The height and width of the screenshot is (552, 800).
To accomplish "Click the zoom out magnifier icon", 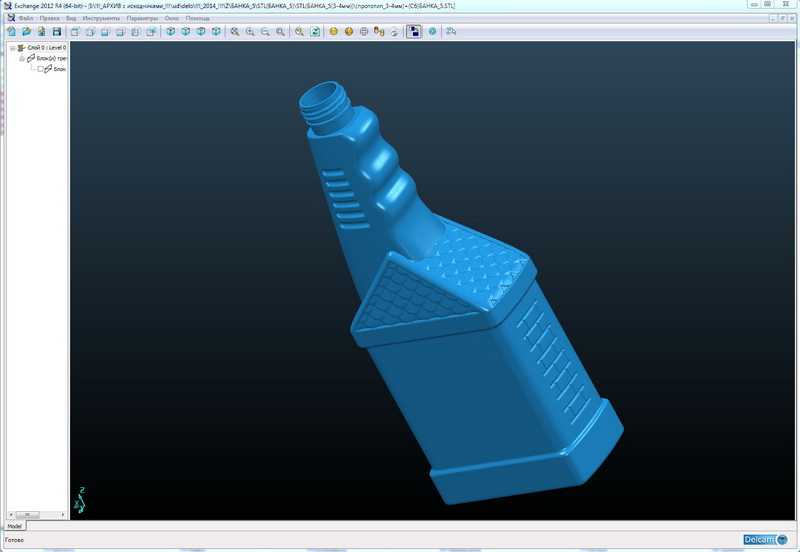I will click(x=265, y=32).
